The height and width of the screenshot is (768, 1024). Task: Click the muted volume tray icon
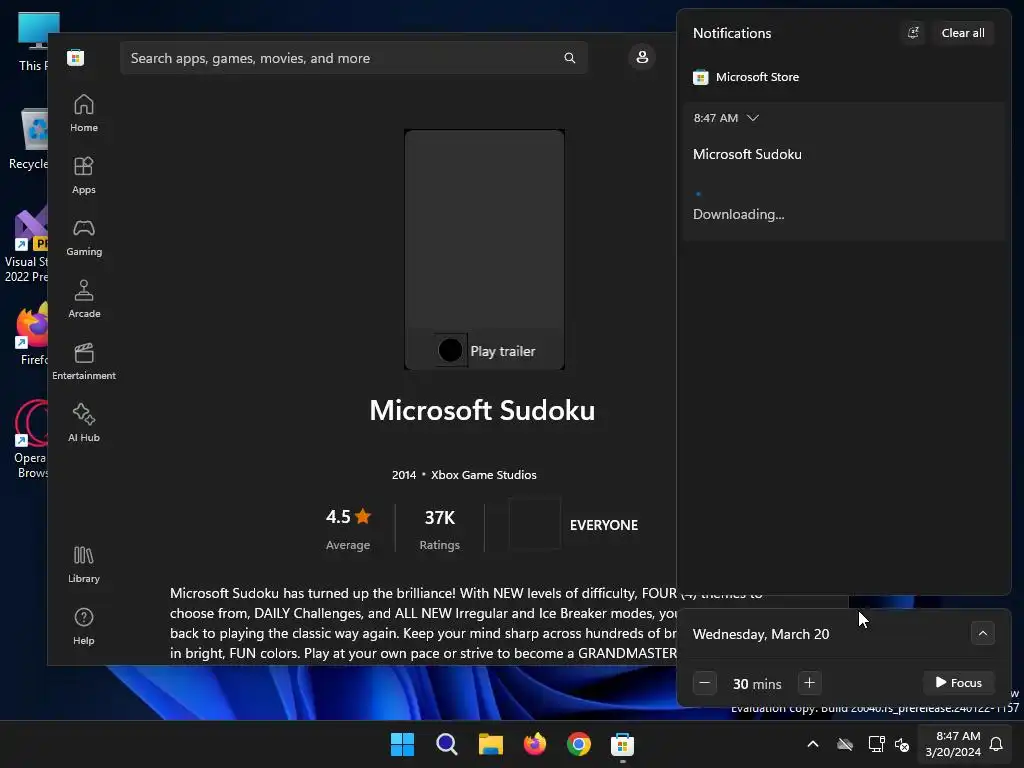pos(902,744)
